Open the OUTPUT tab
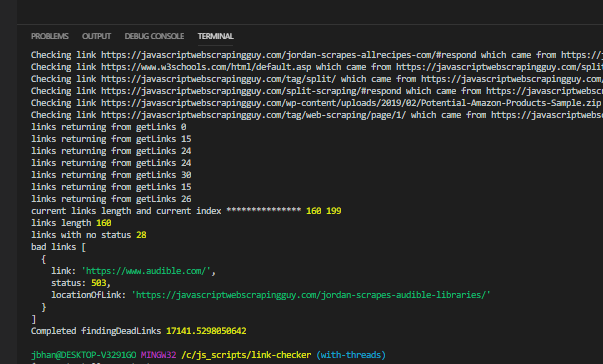Viewport: 603px width, 364px height. (96, 36)
